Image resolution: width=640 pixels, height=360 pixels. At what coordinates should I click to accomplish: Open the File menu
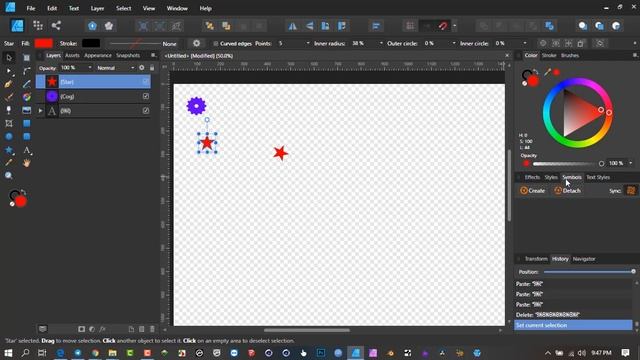coord(31,8)
